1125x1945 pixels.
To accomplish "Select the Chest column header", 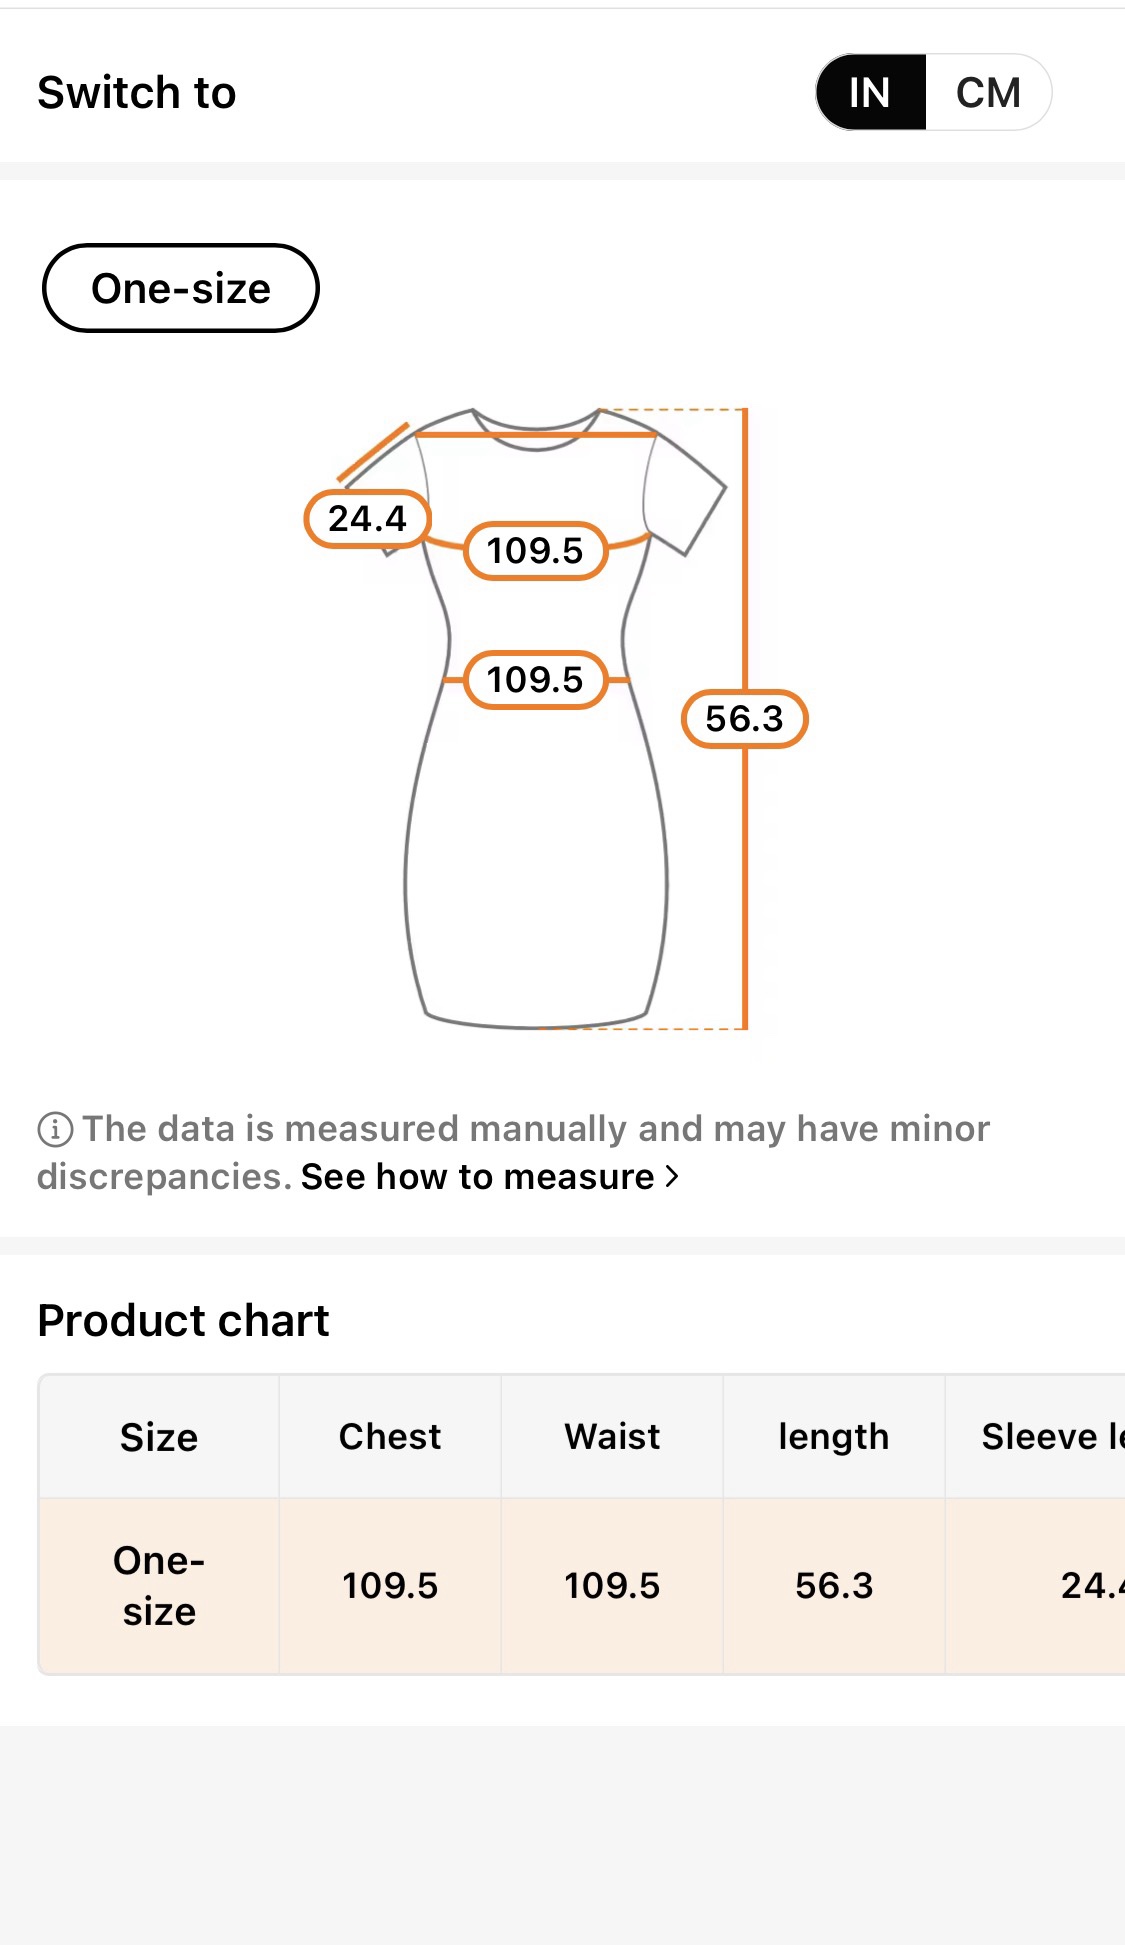I will [390, 1437].
